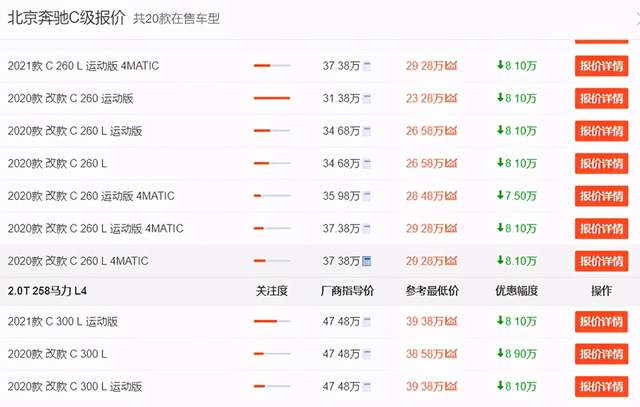Select the model name 2020款 改款 C 300 L

[57, 354]
